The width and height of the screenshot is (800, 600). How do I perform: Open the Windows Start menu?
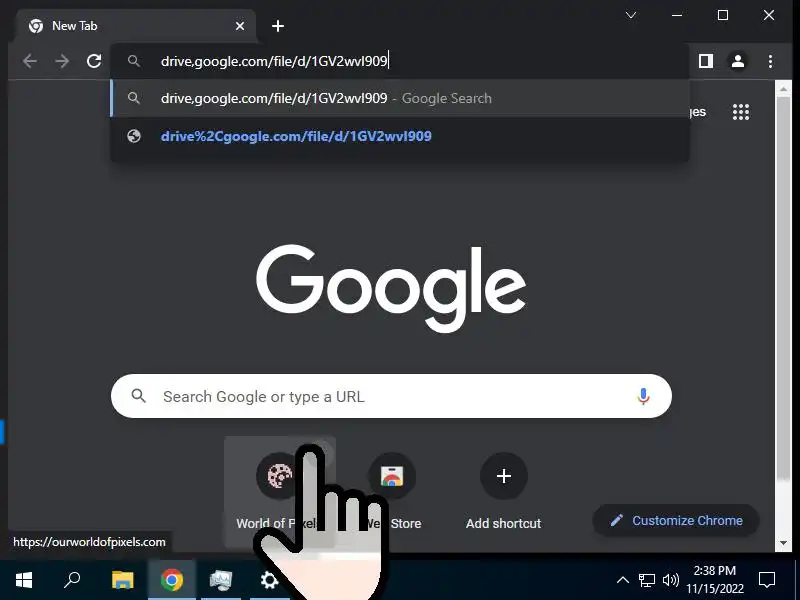click(24, 580)
